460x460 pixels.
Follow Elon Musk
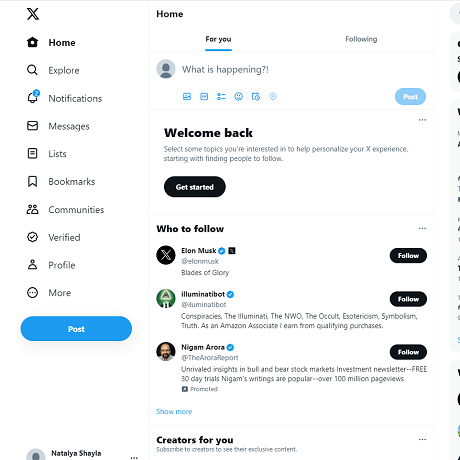click(x=408, y=256)
